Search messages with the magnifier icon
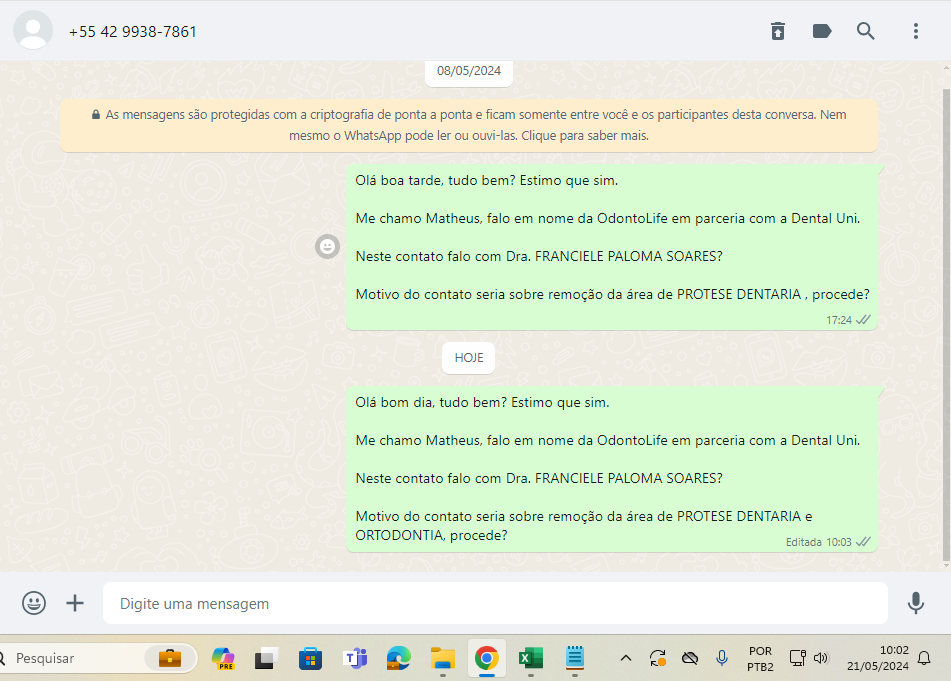Image resolution: width=951 pixels, height=681 pixels. click(865, 31)
